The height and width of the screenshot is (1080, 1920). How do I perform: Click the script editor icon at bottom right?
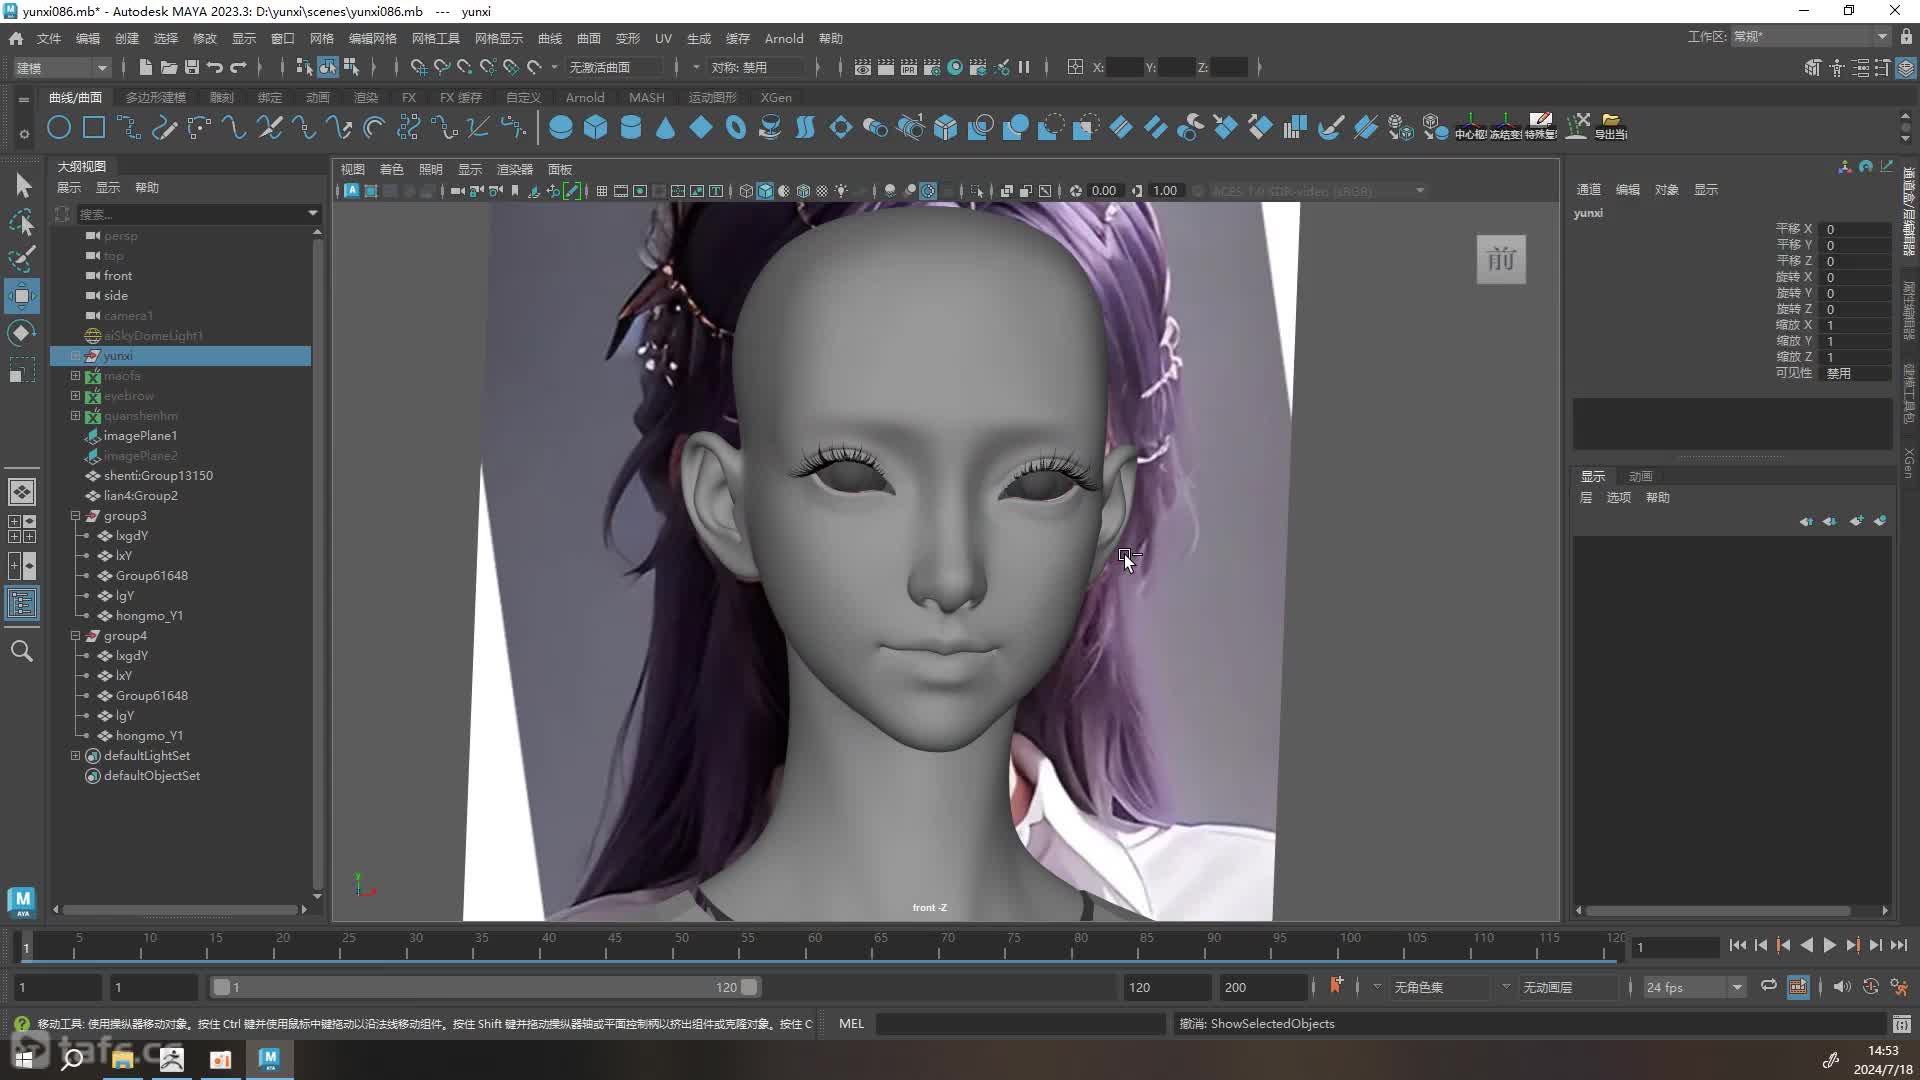[x=1902, y=1024]
